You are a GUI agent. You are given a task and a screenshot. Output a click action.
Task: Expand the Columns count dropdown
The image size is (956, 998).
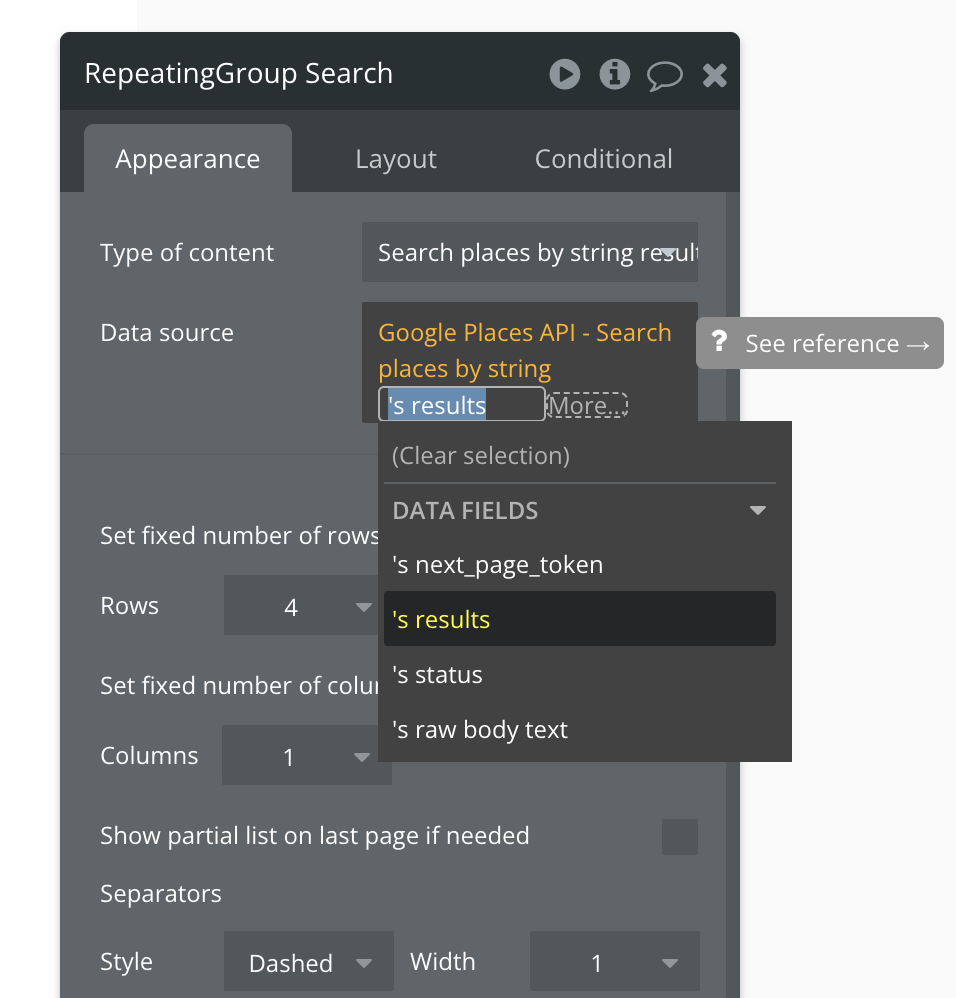pos(298,757)
